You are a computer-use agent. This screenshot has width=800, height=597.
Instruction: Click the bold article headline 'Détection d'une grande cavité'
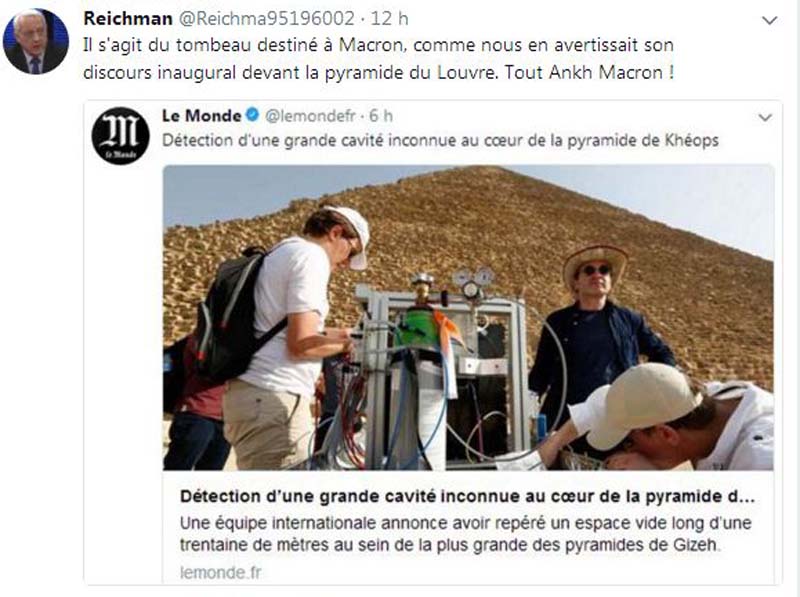[467, 496]
